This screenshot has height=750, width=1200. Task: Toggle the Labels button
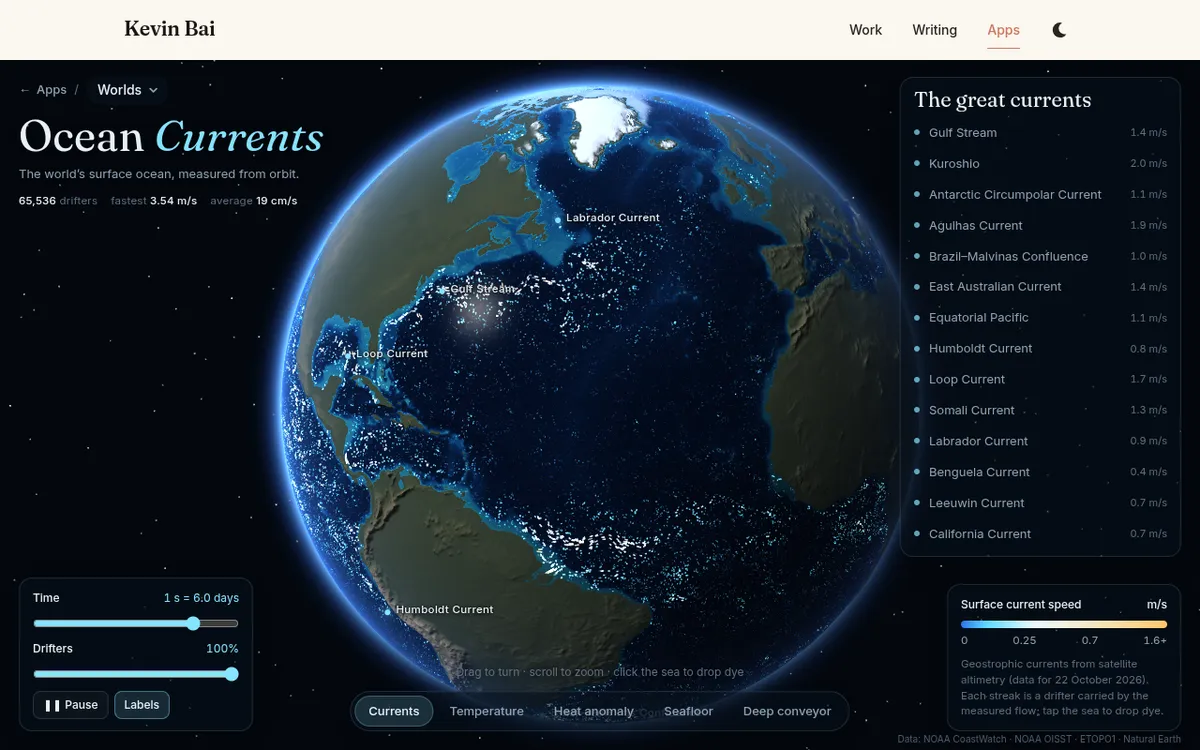142,705
